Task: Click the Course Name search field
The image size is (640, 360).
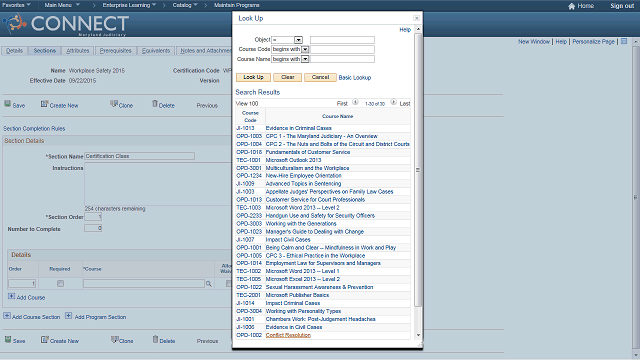Action: click(342, 59)
